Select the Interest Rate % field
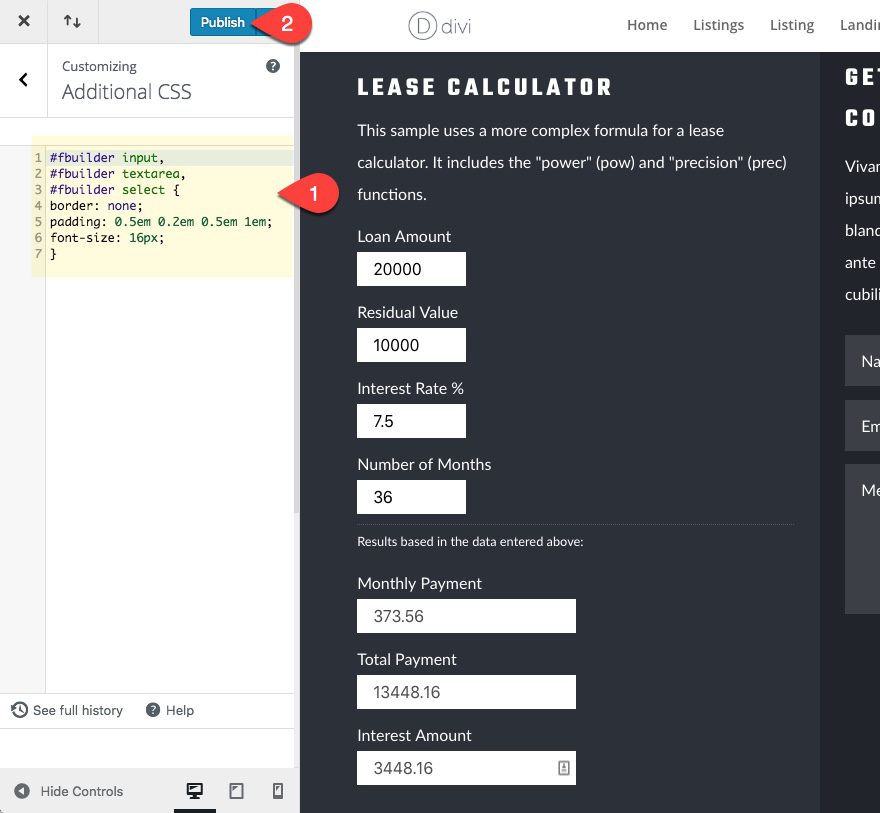Image resolution: width=880 pixels, height=813 pixels. [x=411, y=421]
